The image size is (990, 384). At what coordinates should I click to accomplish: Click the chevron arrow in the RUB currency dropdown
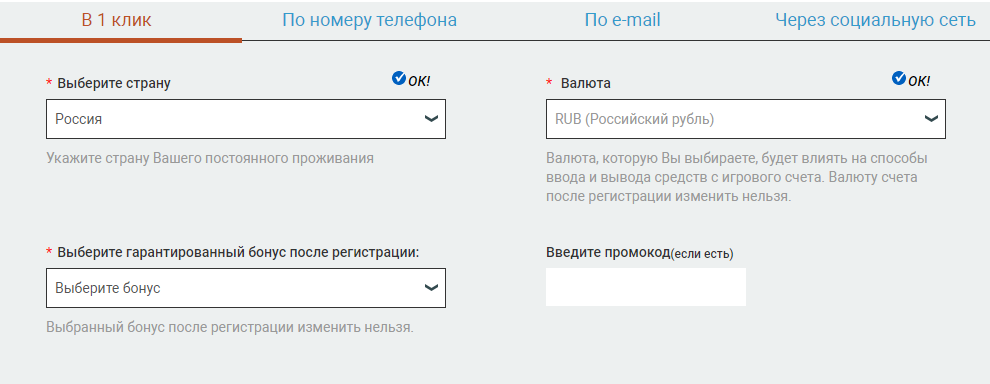[931, 118]
